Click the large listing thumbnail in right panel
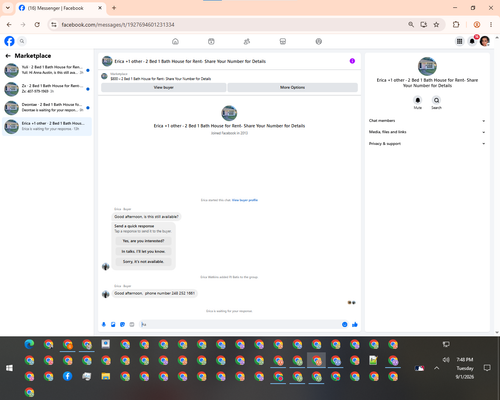 [427, 66]
